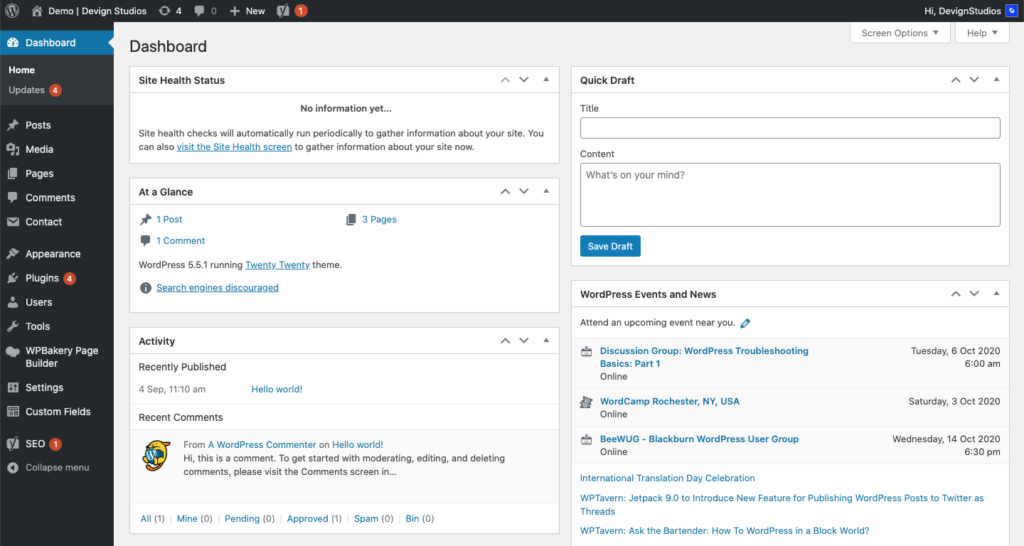Click the WPBakery Page Builder cloud icon

point(12,351)
